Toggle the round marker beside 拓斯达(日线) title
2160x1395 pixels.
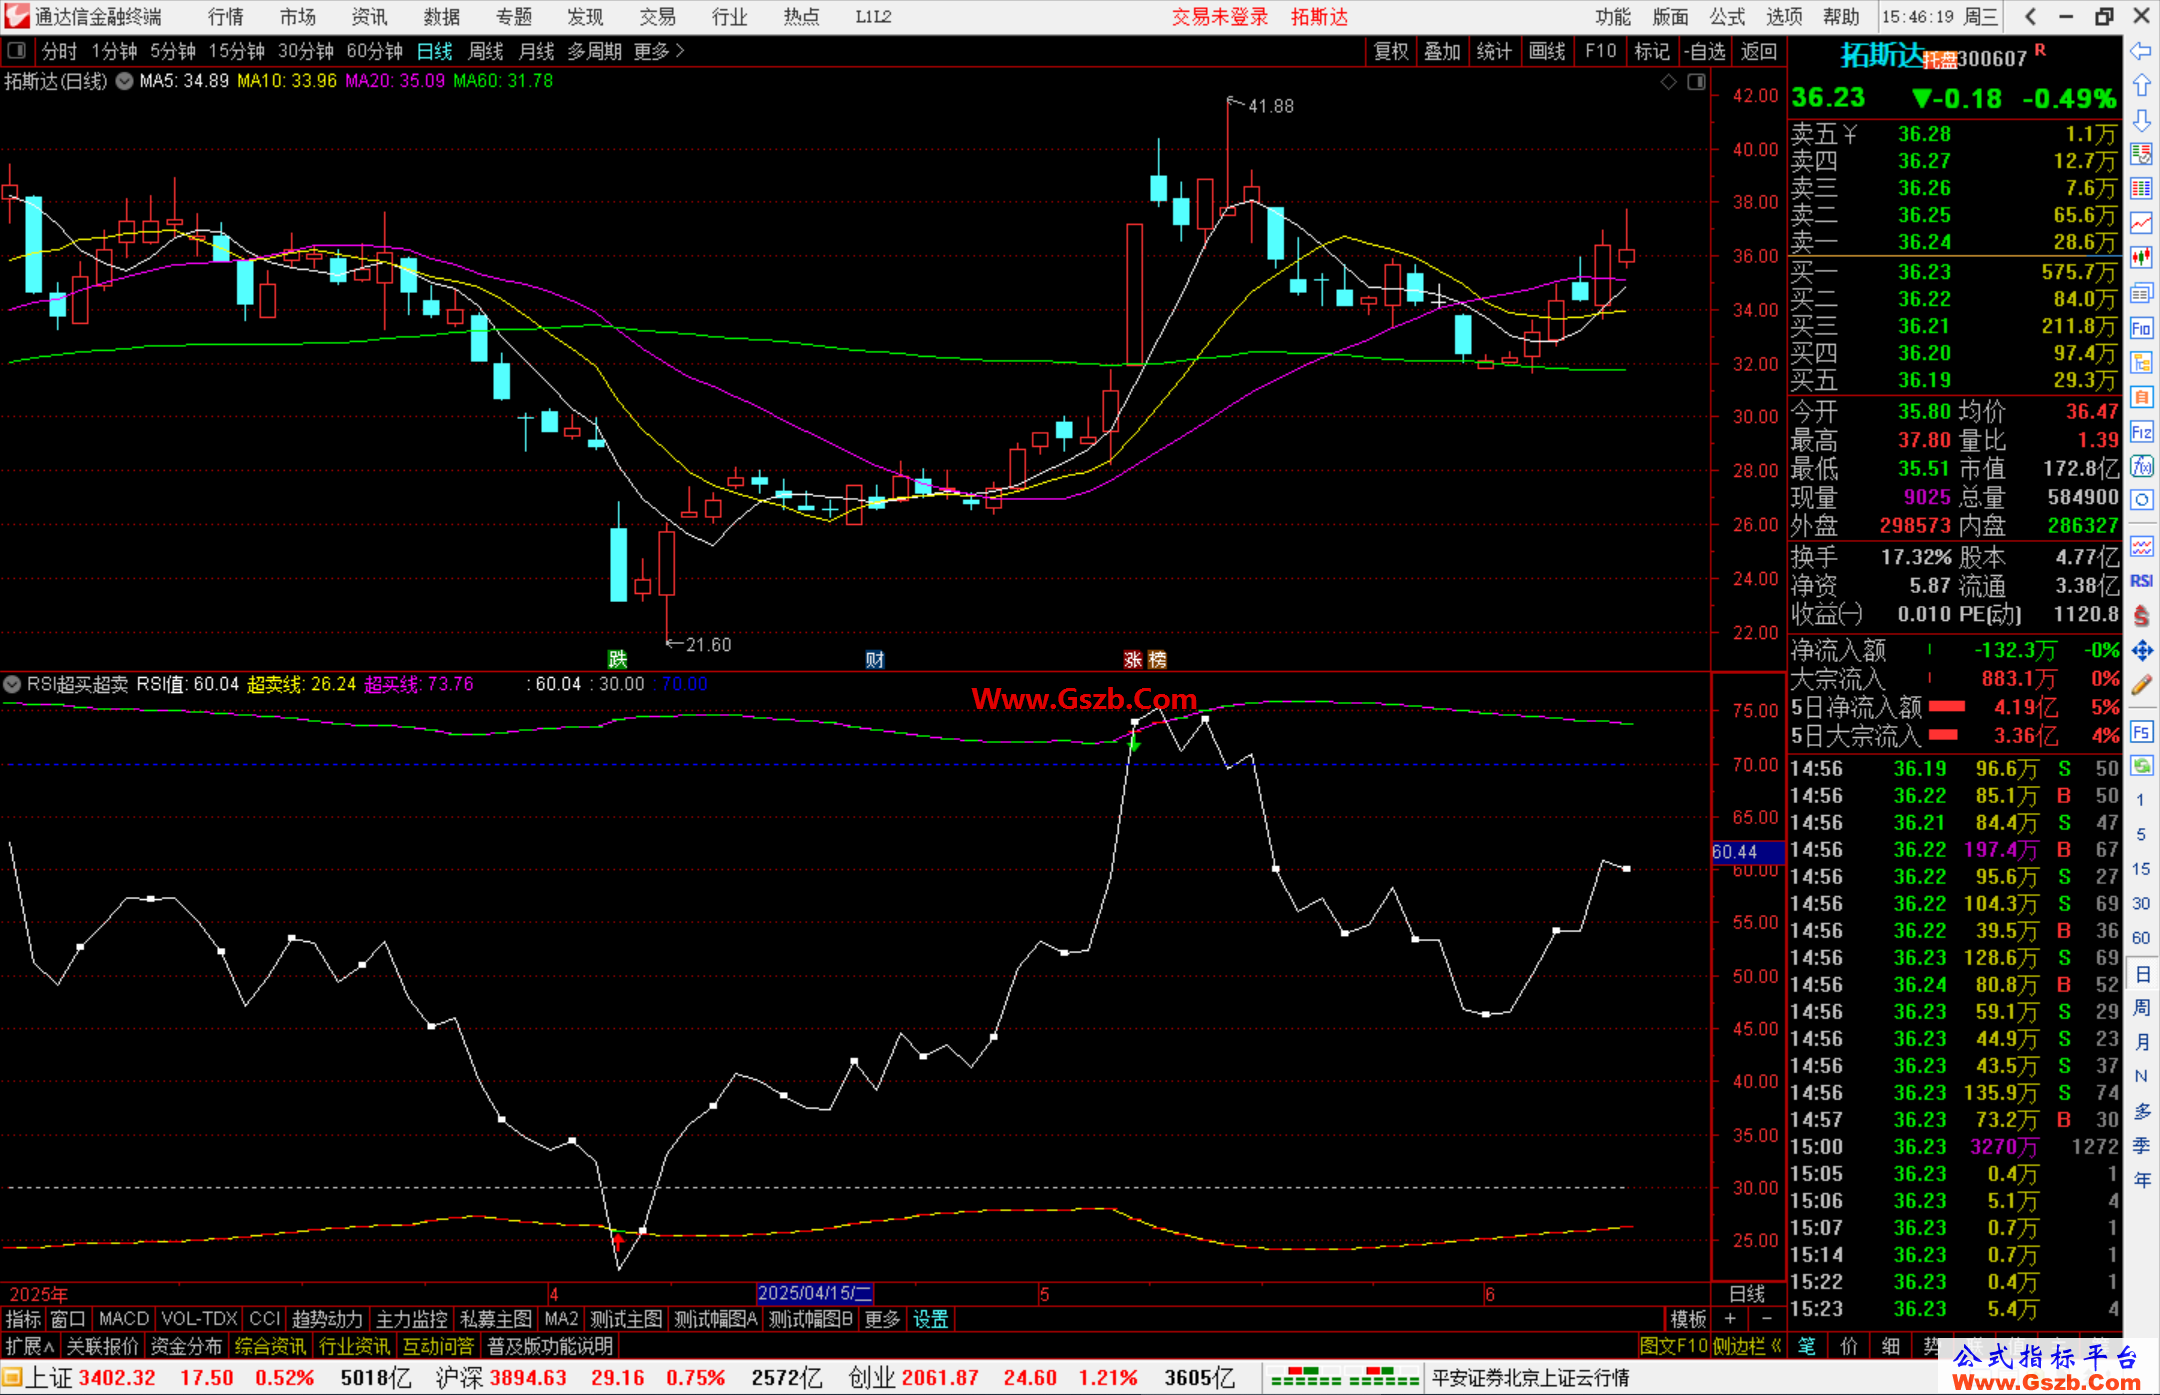[124, 81]
